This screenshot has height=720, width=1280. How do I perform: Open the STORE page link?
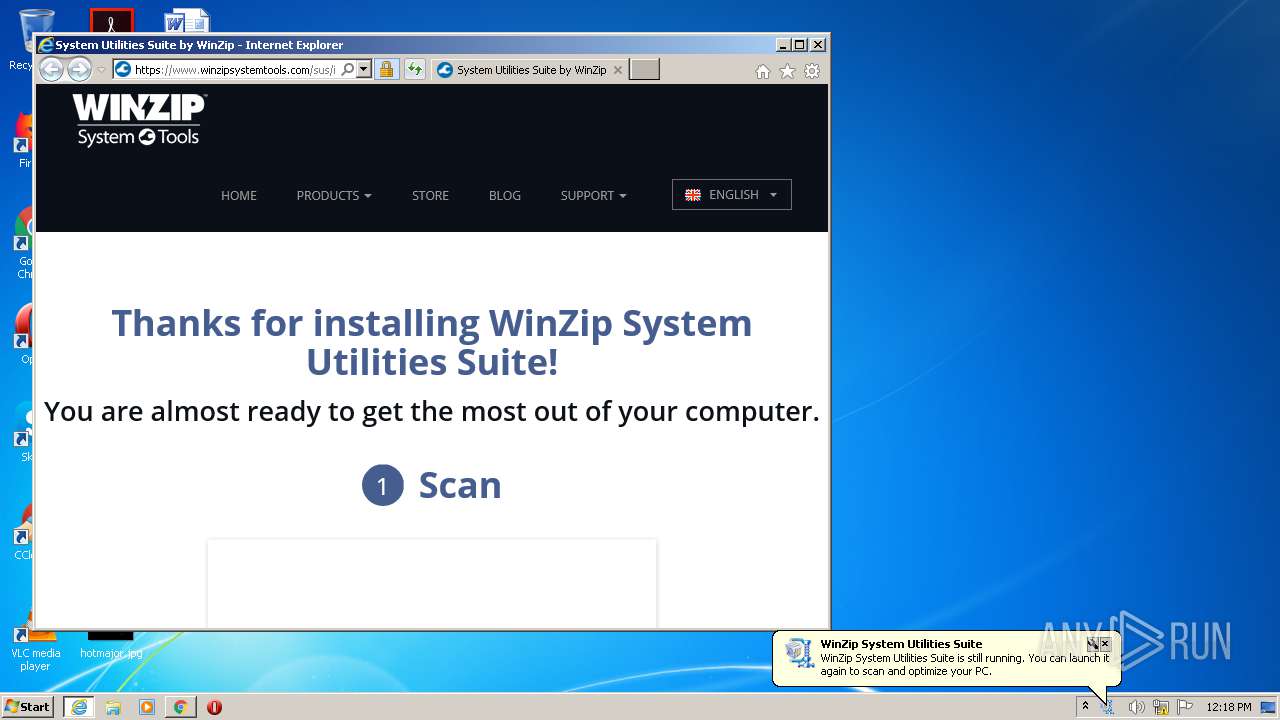(430, 195)
